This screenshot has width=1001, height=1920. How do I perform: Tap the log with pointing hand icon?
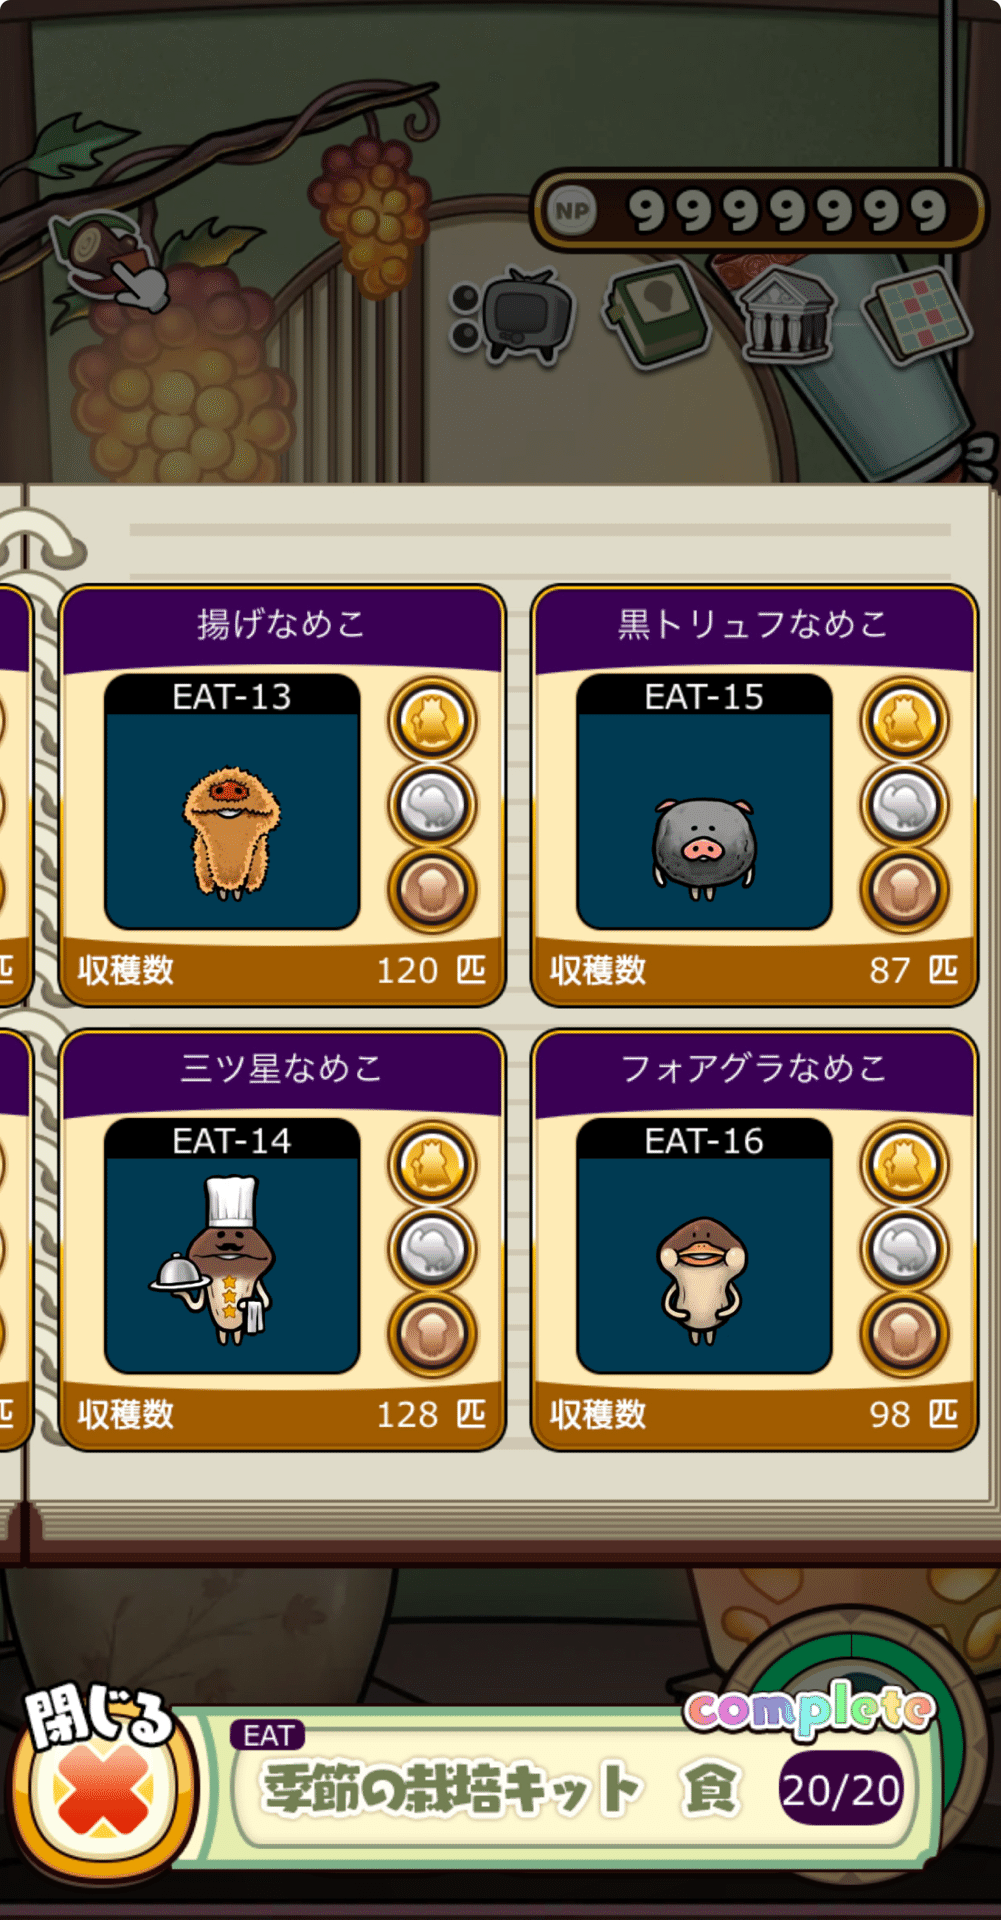click(x=111, y=259)
